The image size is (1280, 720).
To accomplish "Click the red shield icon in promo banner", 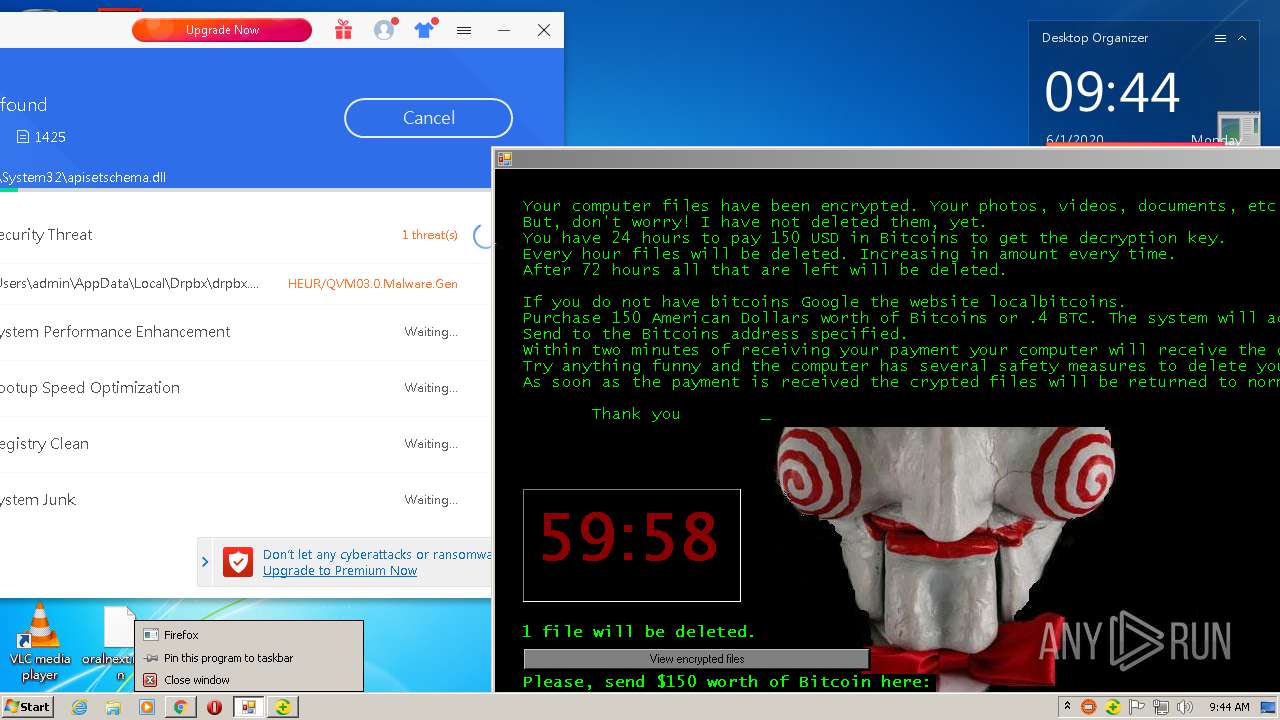I will tap(238, 562).
